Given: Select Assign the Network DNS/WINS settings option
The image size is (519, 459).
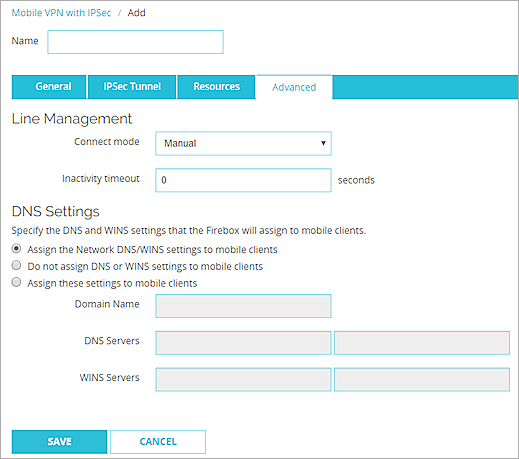Looking at the screenshot, I should pyautogui.click(x=16, y=249).
